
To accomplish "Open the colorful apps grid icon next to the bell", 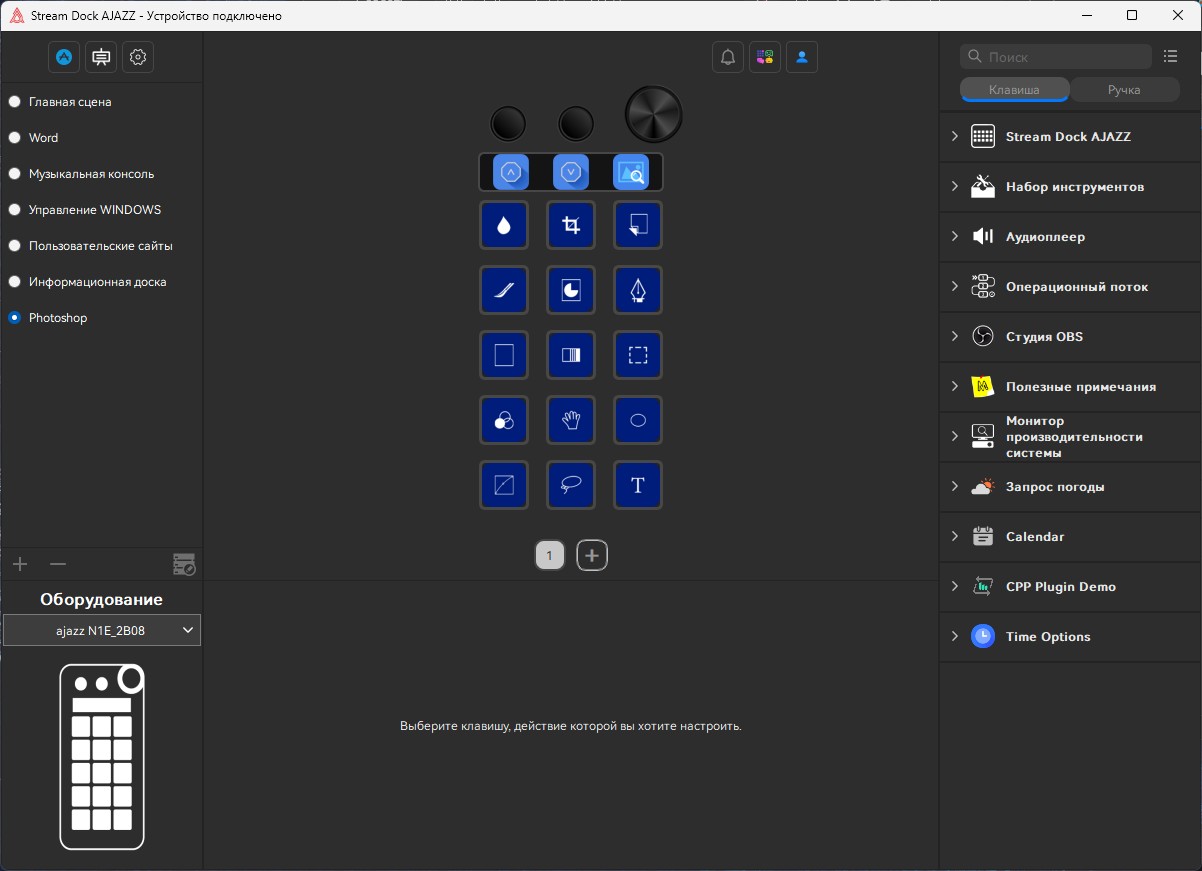I will 765,57.
